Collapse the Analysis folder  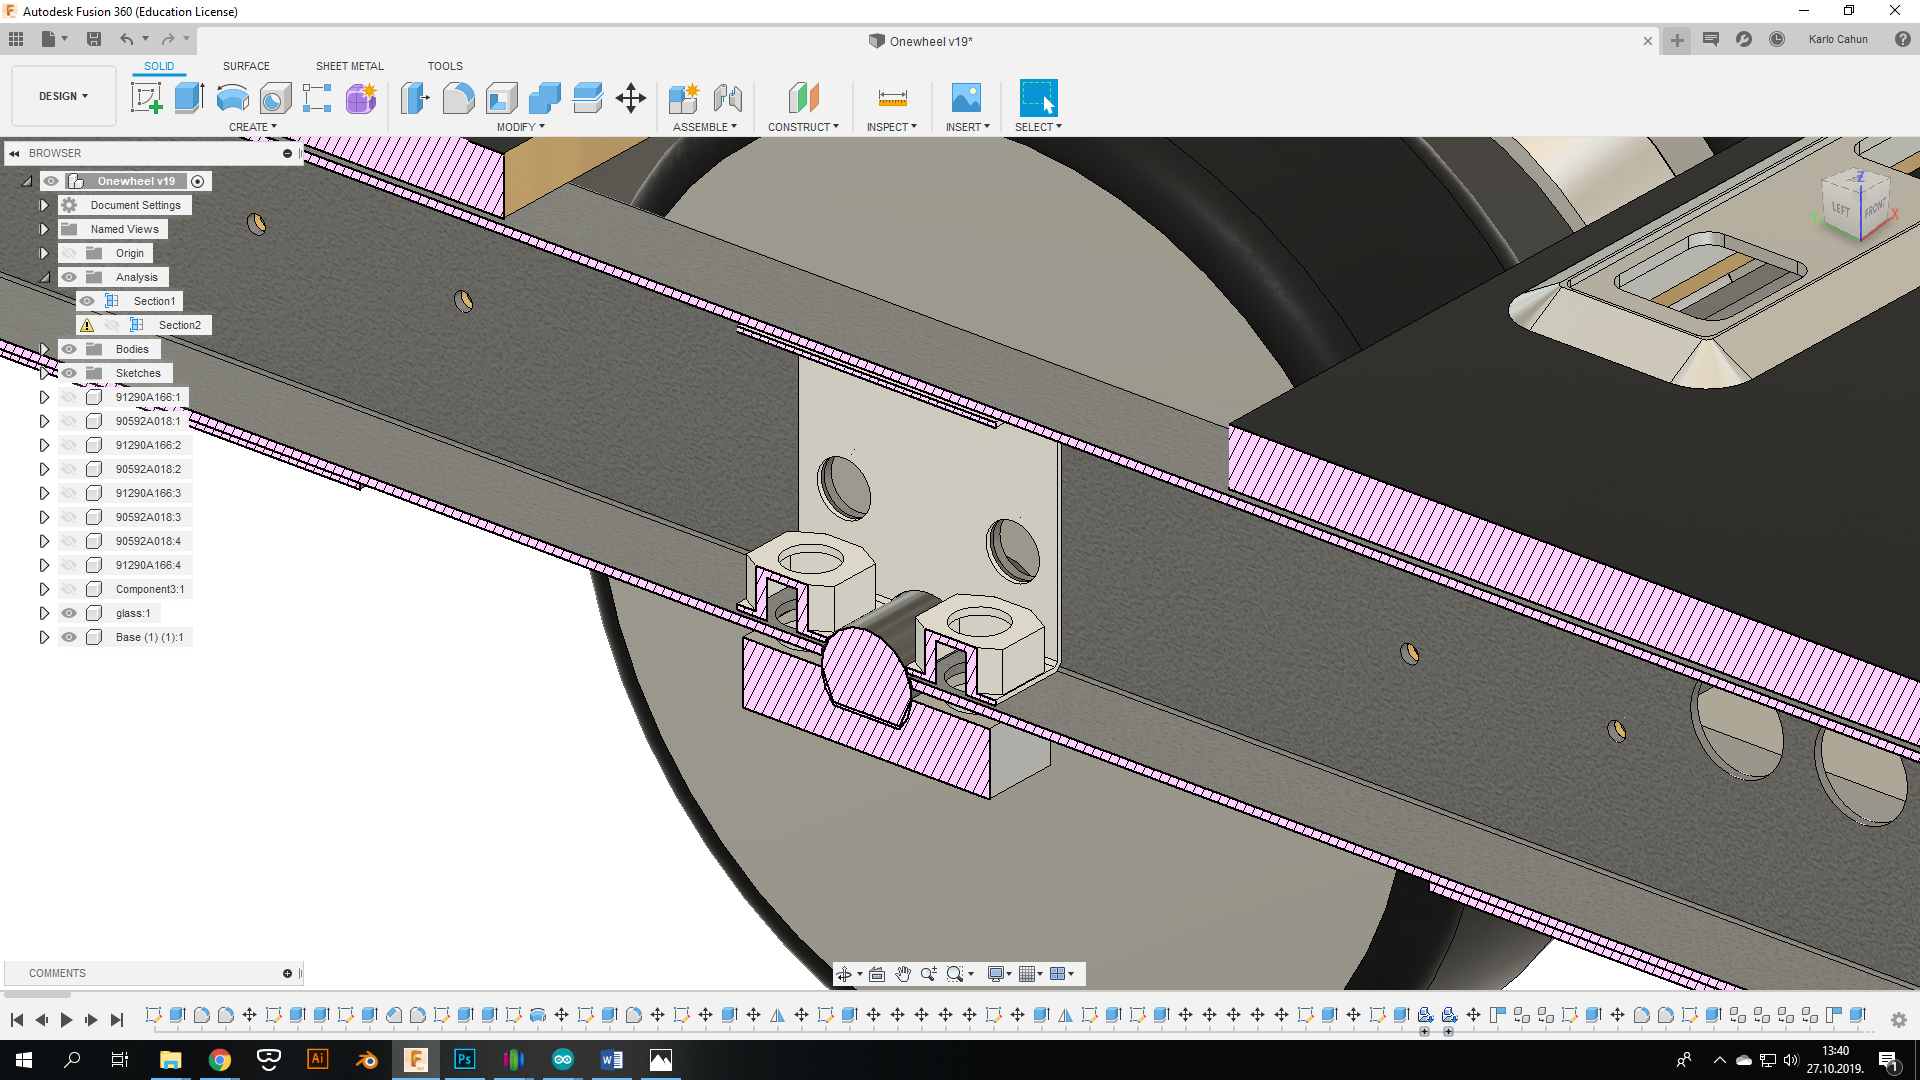(x=44, y=277)
